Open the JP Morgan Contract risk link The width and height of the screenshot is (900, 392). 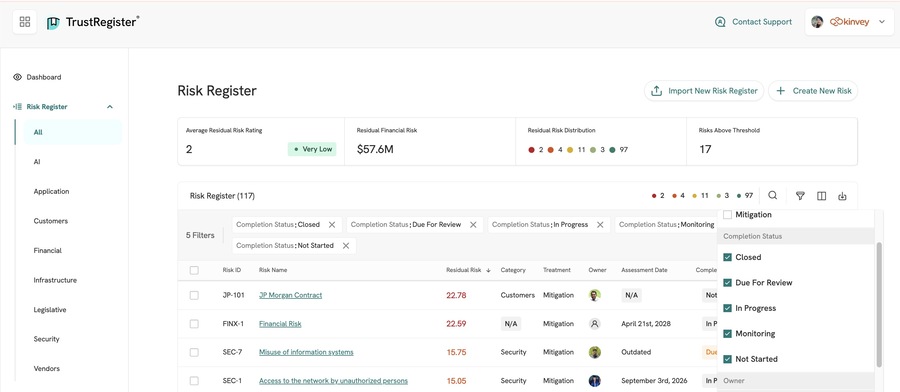[x=290, y=295]
